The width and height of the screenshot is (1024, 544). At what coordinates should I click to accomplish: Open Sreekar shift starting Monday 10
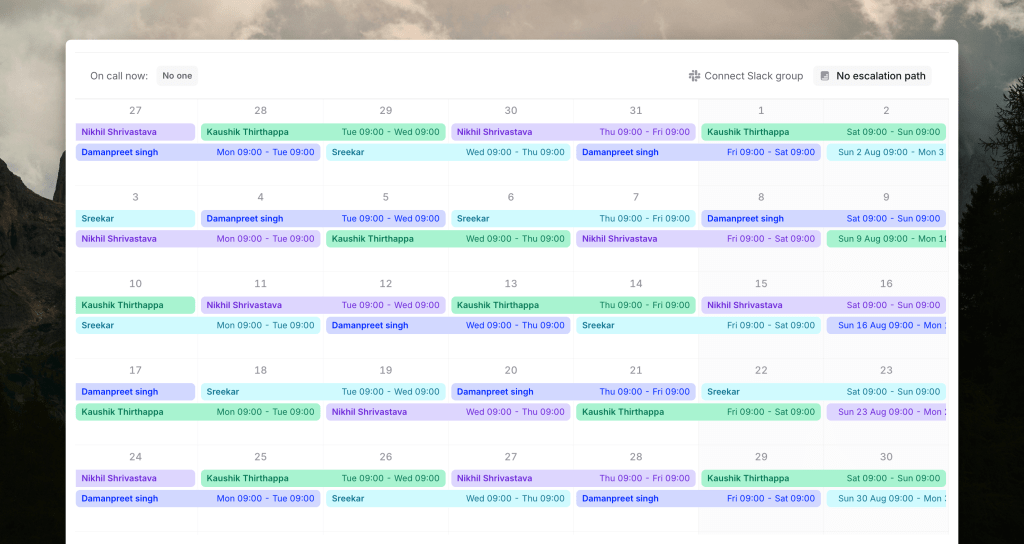click(198, 325)
